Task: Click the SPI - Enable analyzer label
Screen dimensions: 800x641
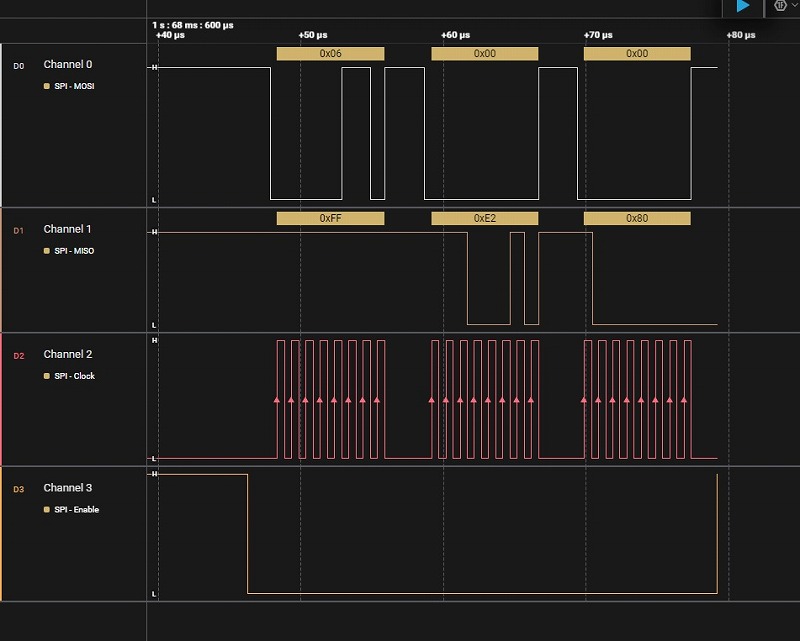Action: click(x=77, y=510)
